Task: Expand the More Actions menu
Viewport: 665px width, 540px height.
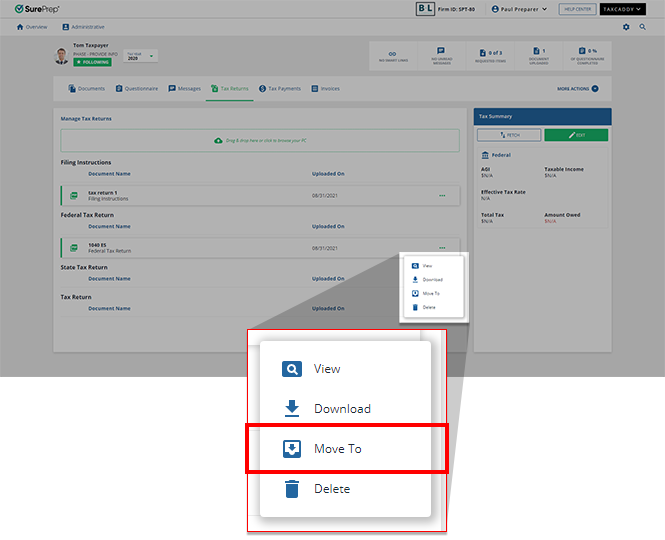Action: (578, 89)
